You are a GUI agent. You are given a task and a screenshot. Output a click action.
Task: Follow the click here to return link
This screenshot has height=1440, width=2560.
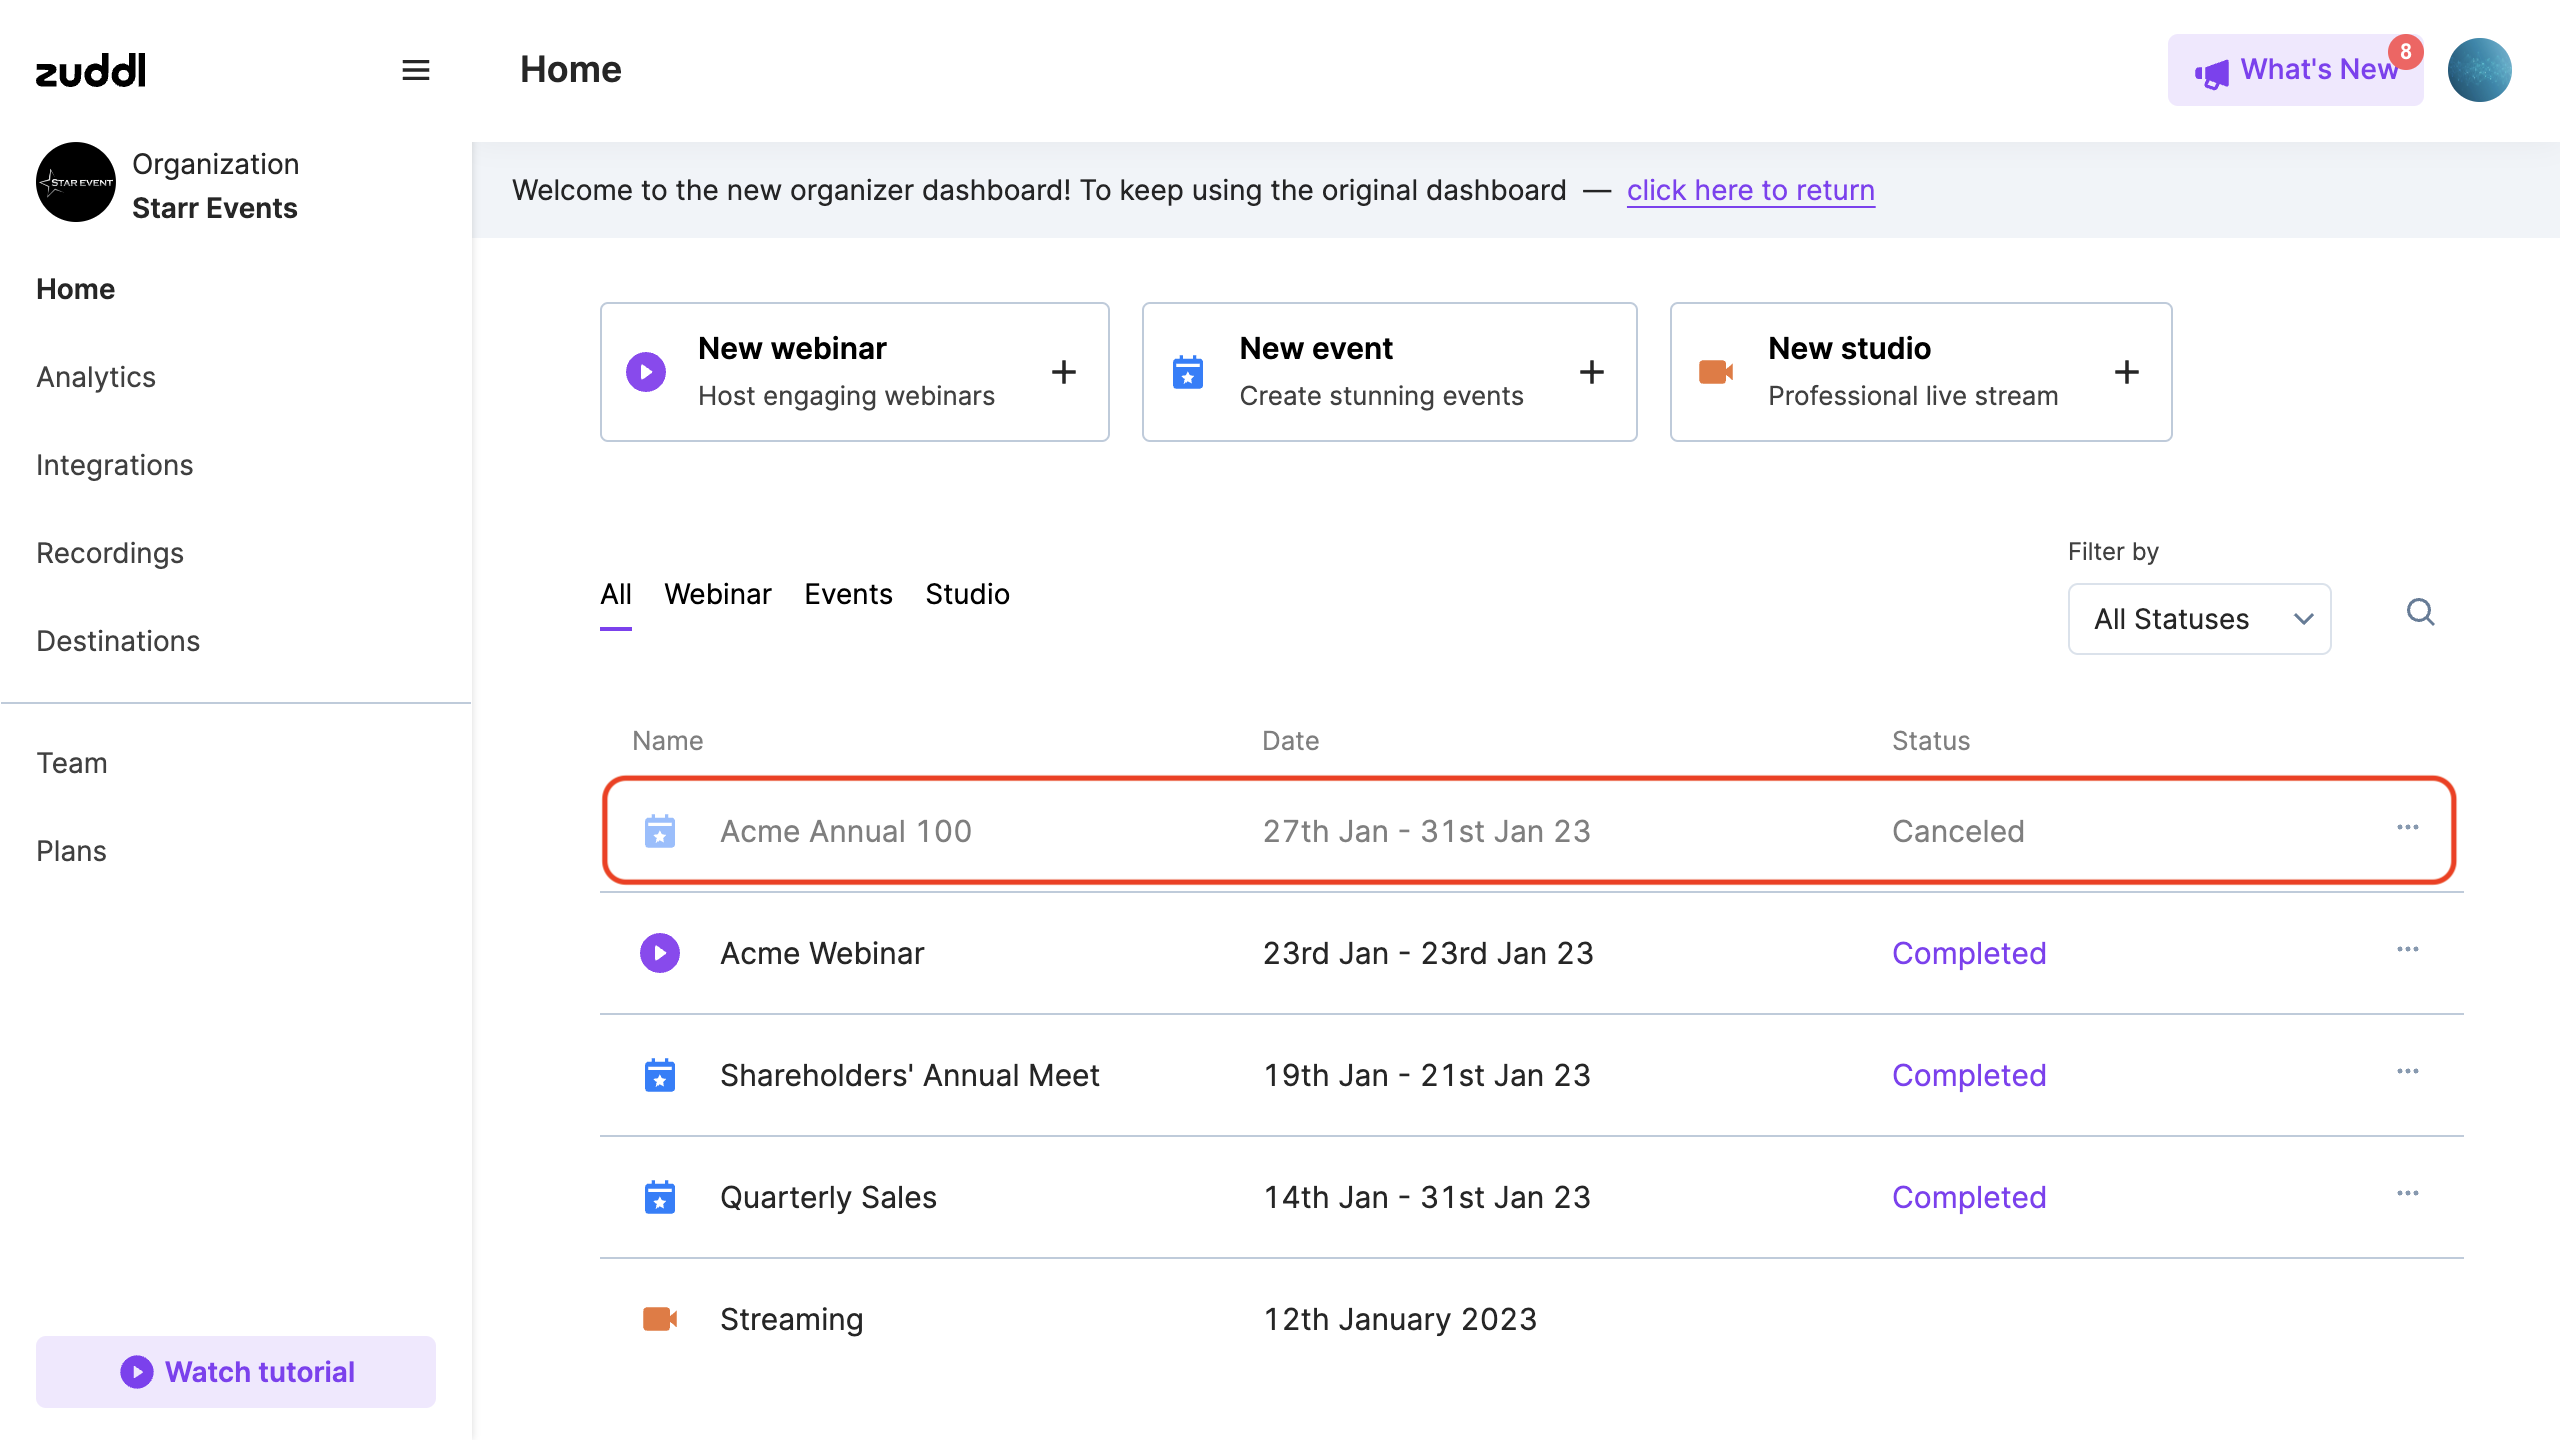(1750, 190)
